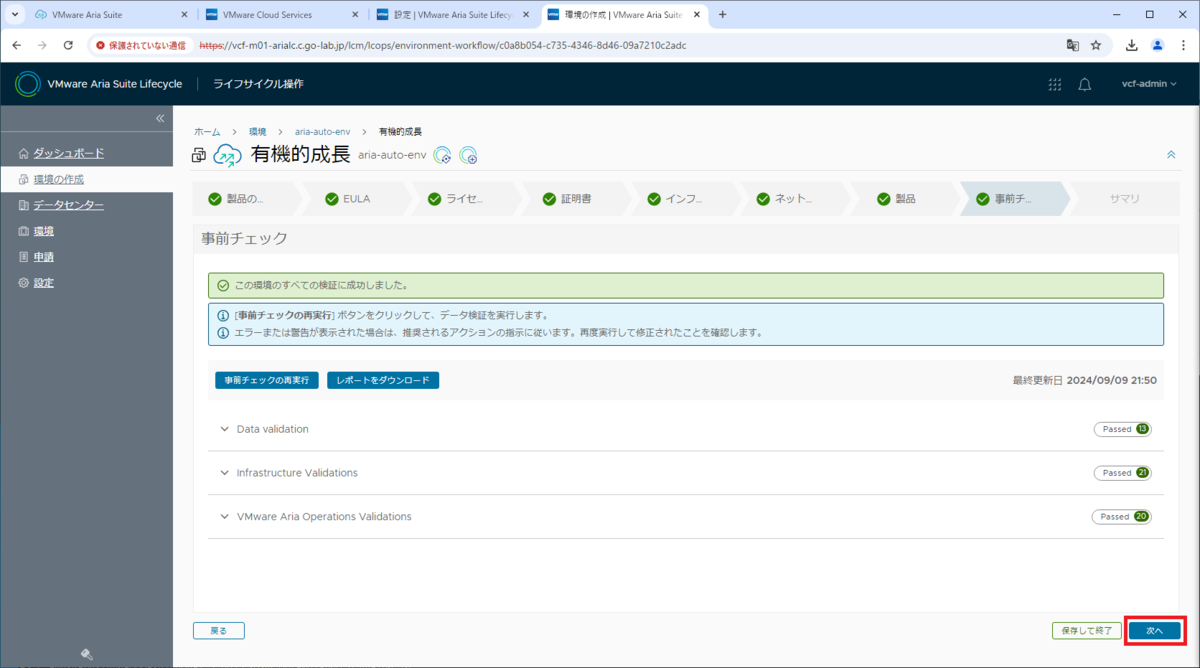Click the 戻る button

pyautogui.click(x=219, y=631)
